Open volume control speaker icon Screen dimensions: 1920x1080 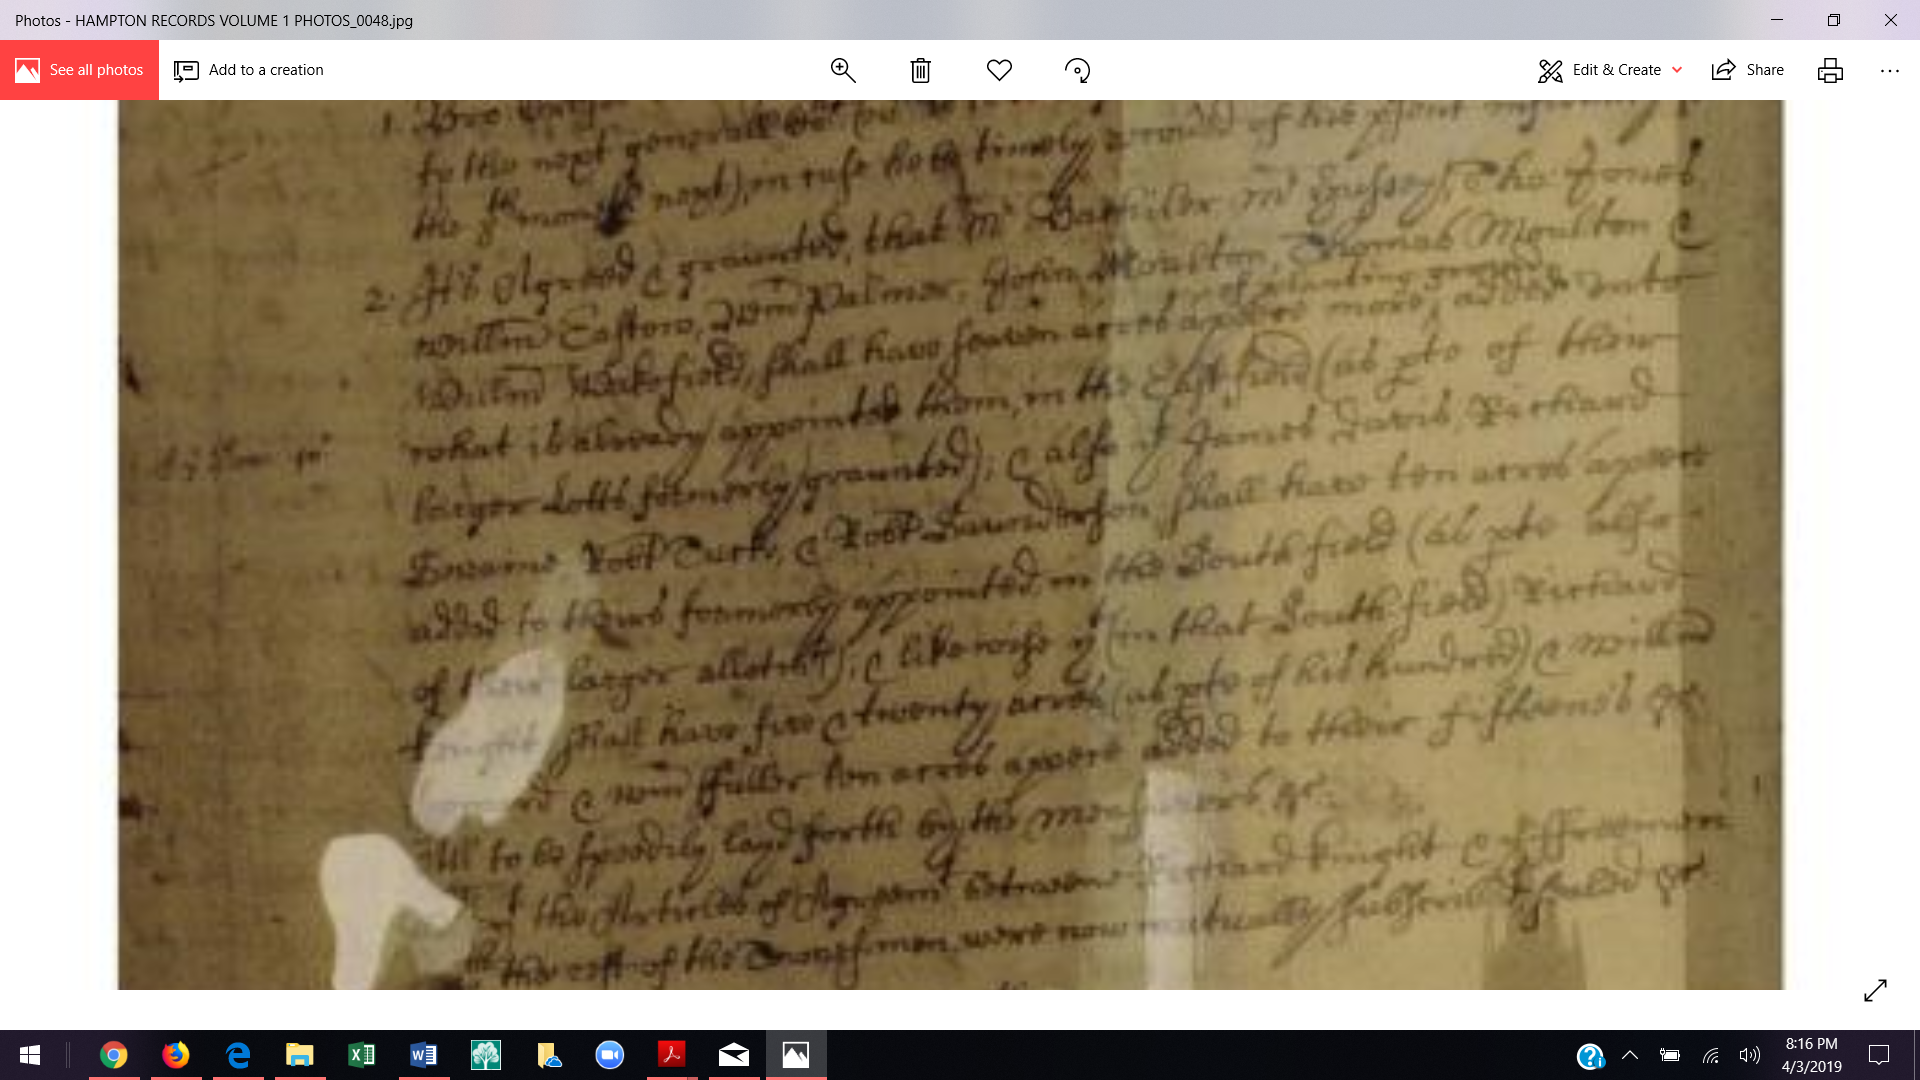1749,1055
